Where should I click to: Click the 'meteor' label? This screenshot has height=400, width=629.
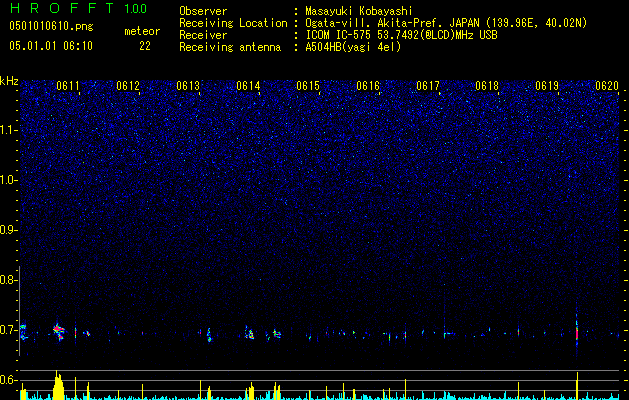point(142,31)
